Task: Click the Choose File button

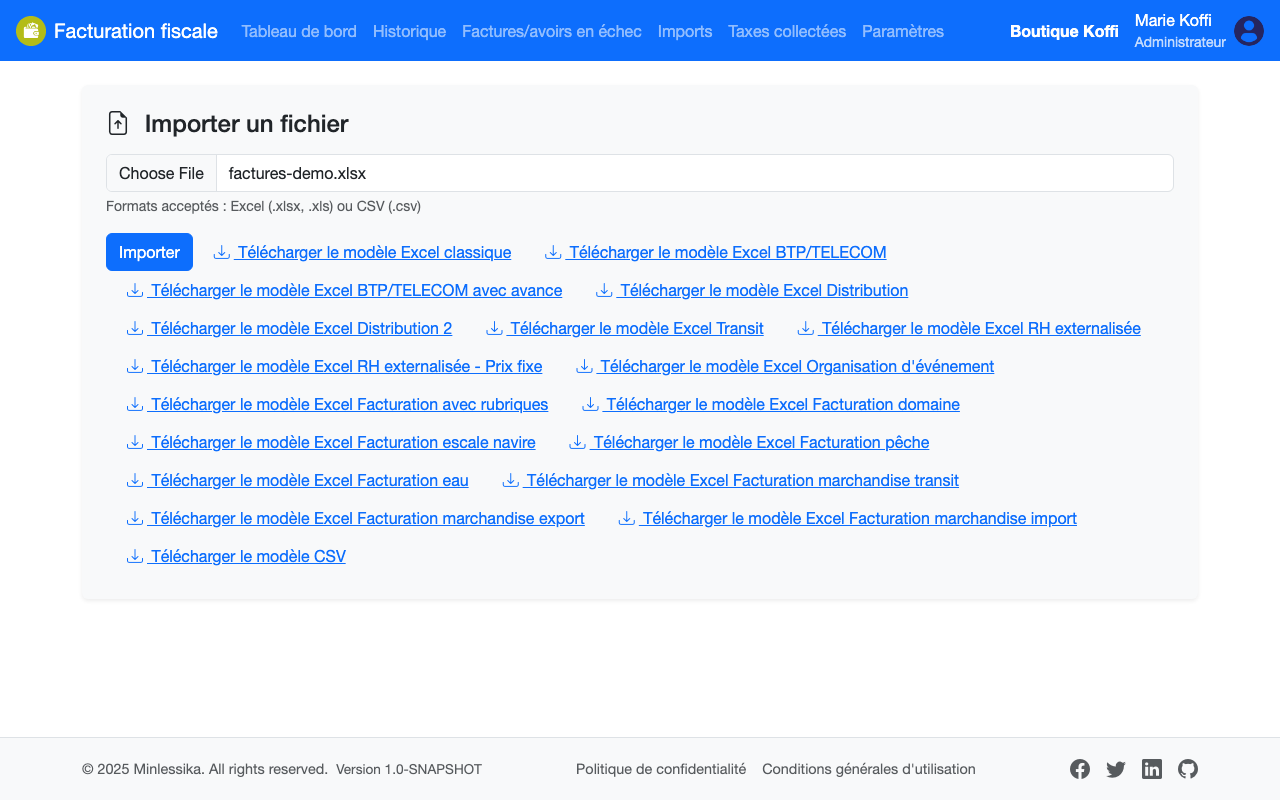Action: coord(161,173)
